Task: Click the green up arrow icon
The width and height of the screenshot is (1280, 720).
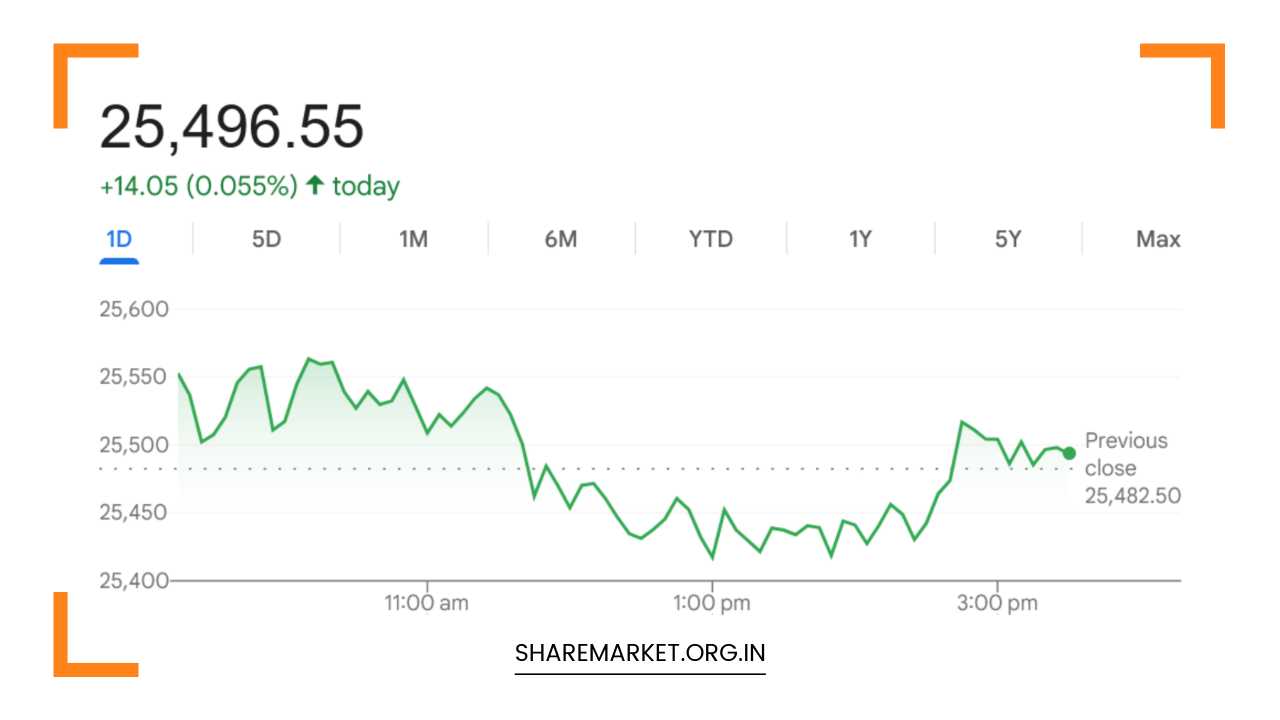Action: pos(315,185)
